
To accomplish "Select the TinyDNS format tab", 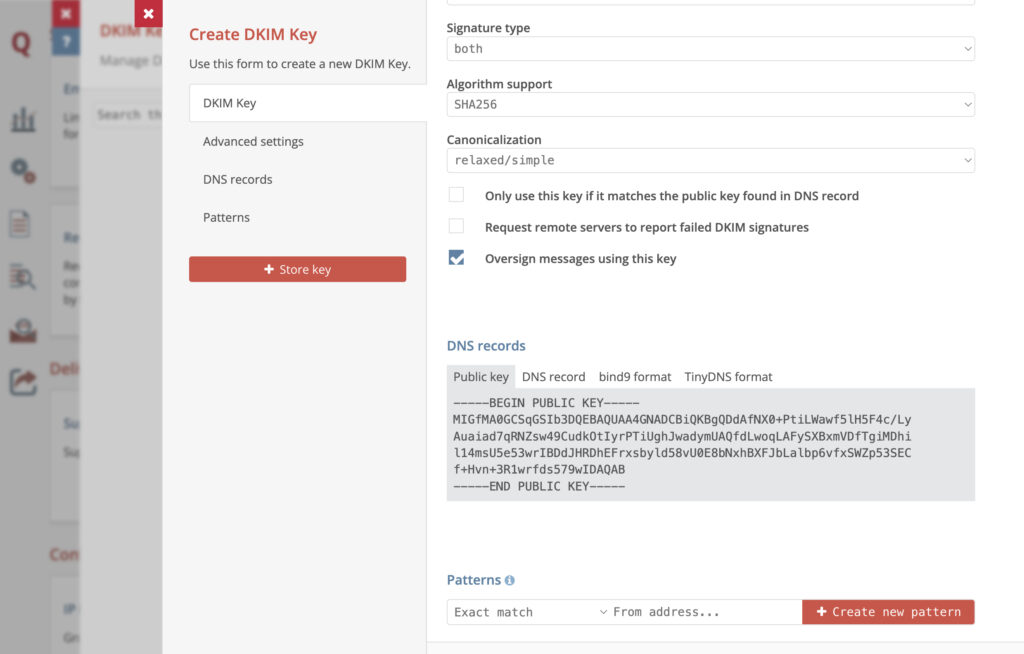I will point(728,377).
